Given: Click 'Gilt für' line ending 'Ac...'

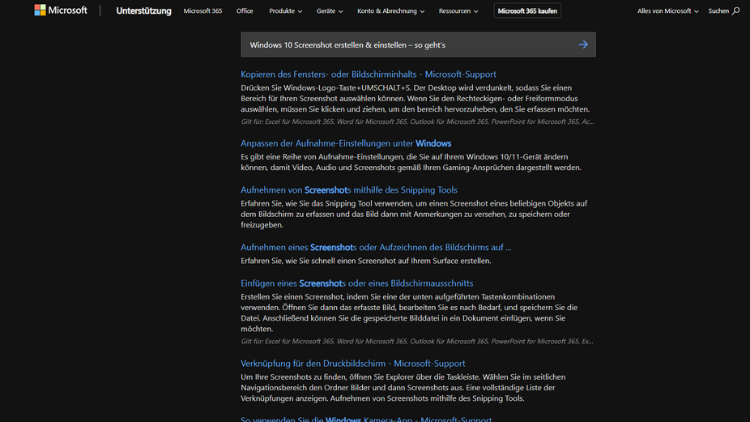Looking at the screenshot, I should click(417, 122).
